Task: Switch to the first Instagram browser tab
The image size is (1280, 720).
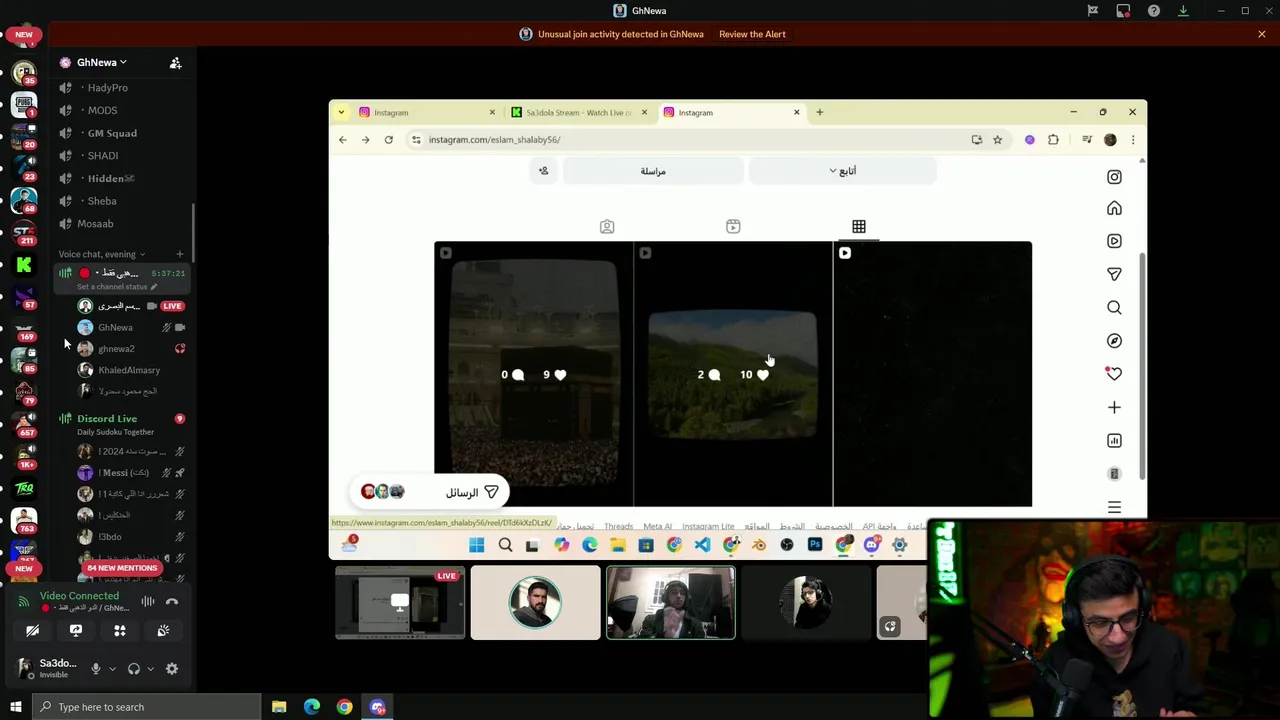Action: coord(426,113)
